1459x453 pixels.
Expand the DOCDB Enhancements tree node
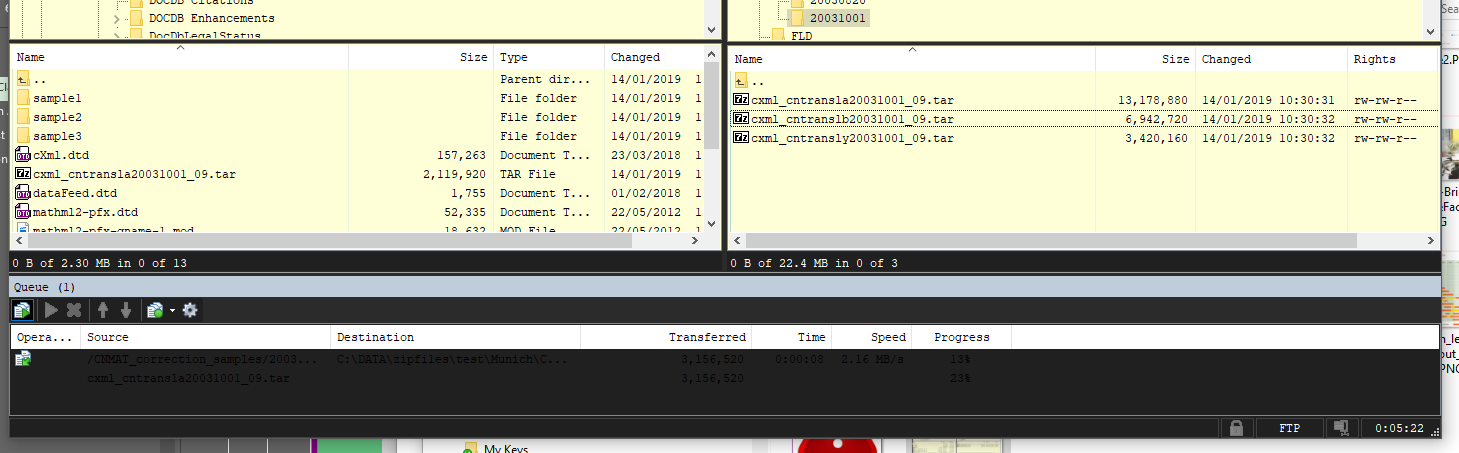(116, 18)
